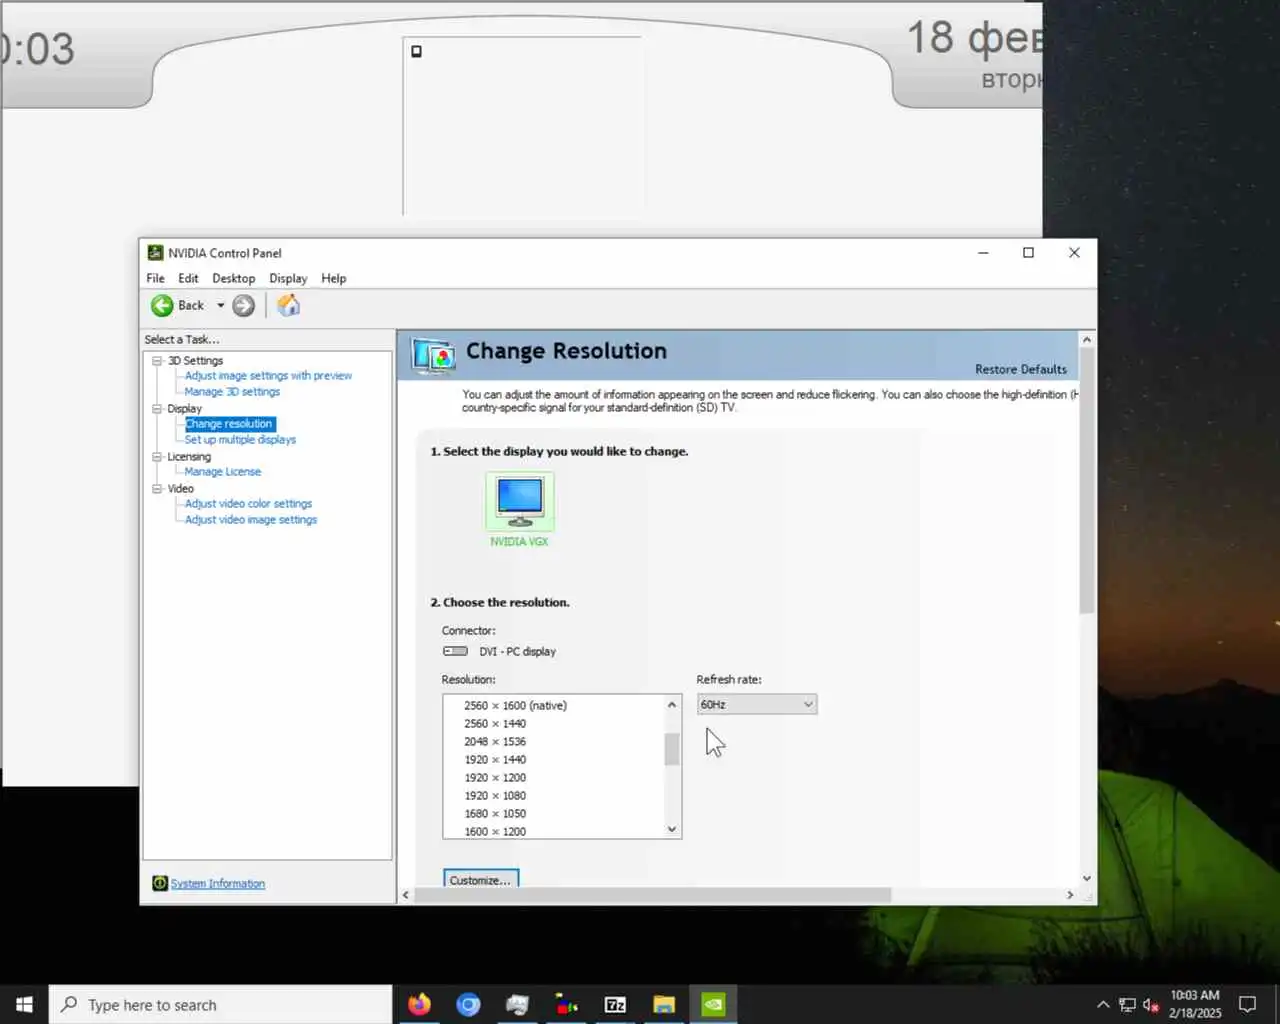Select resolution 2560 × 1440
The width and height of the screenshot is (1280, 1024).
coord(495,723)
